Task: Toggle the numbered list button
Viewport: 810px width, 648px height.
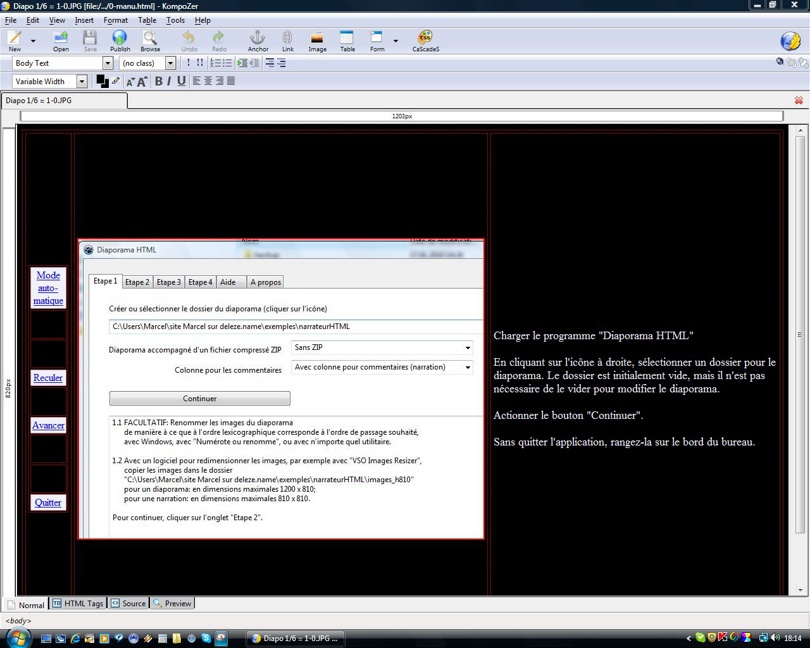Action: [x=215, y=63]
